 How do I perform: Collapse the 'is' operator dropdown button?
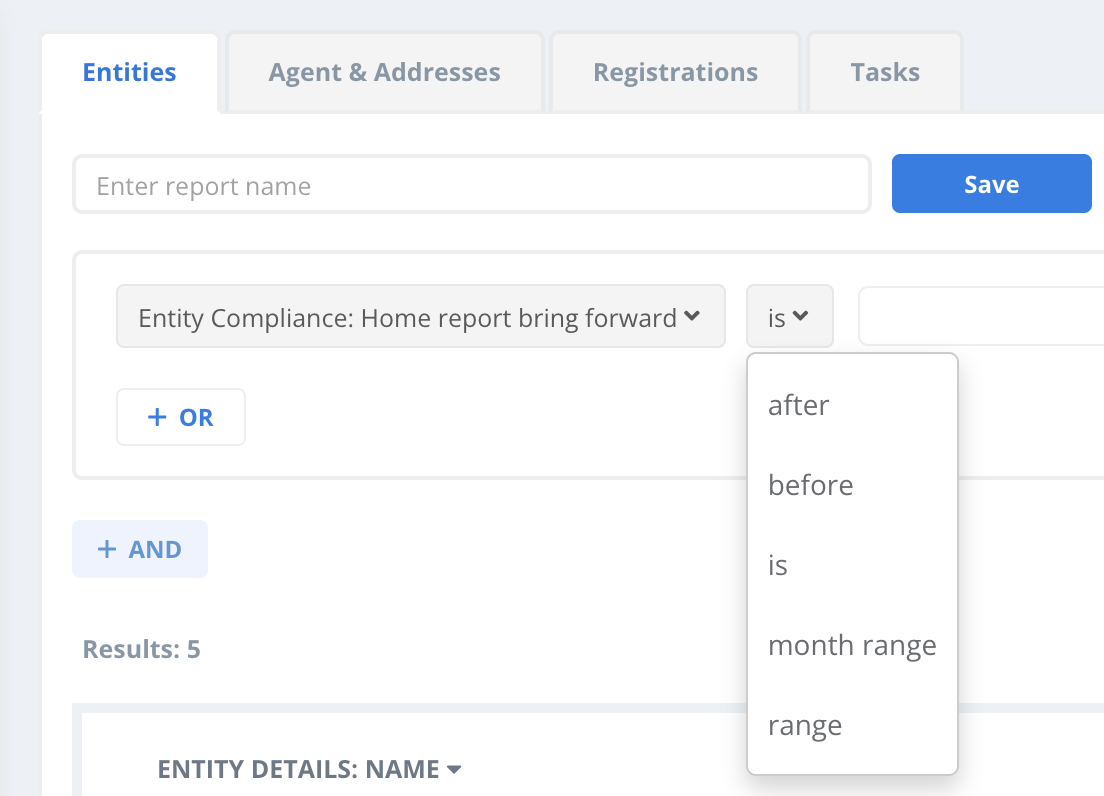point(789,318)
